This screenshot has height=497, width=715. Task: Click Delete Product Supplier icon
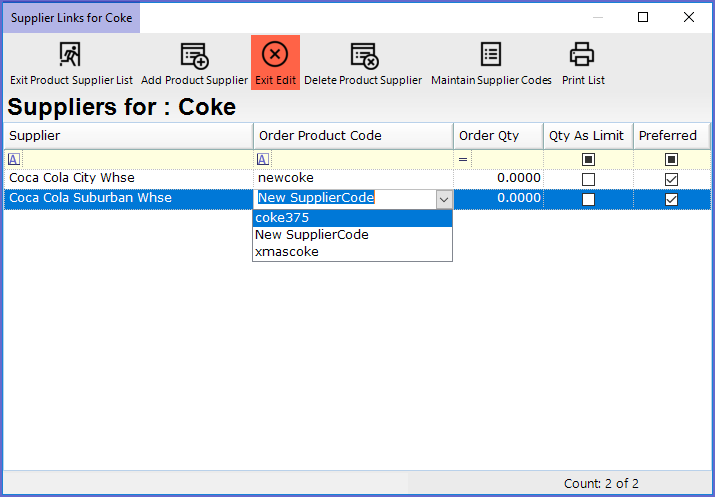pos(363,55)
